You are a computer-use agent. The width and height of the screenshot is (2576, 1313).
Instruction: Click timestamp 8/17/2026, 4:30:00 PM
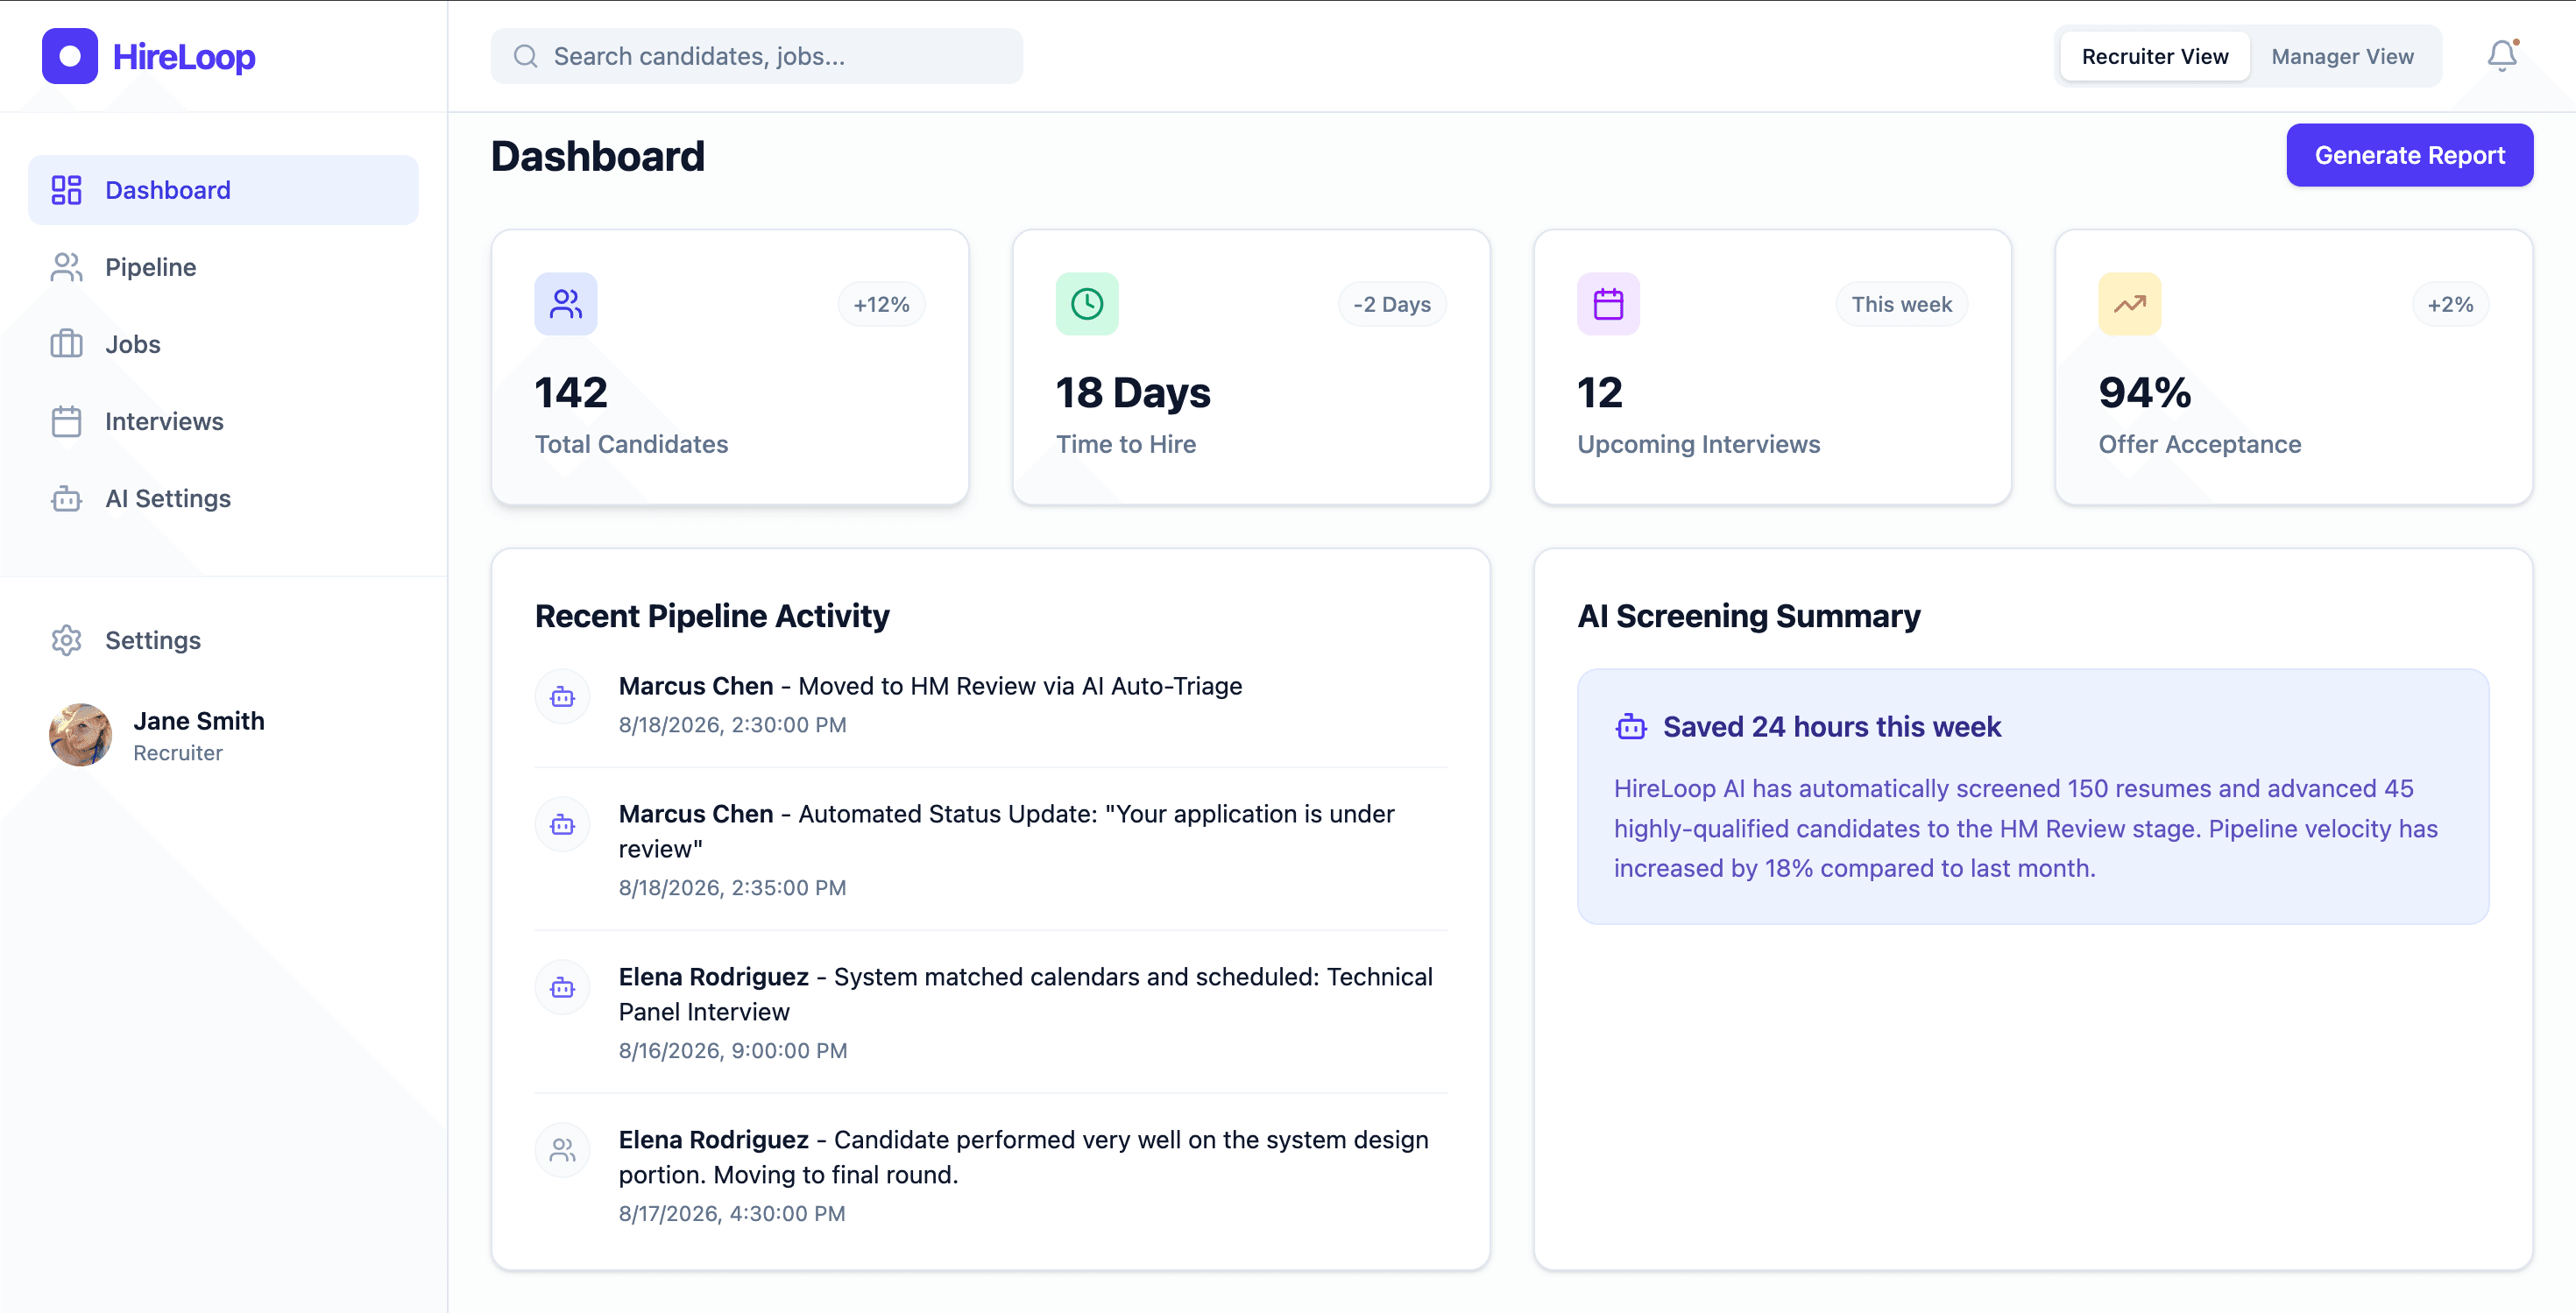coord(732,1214)
